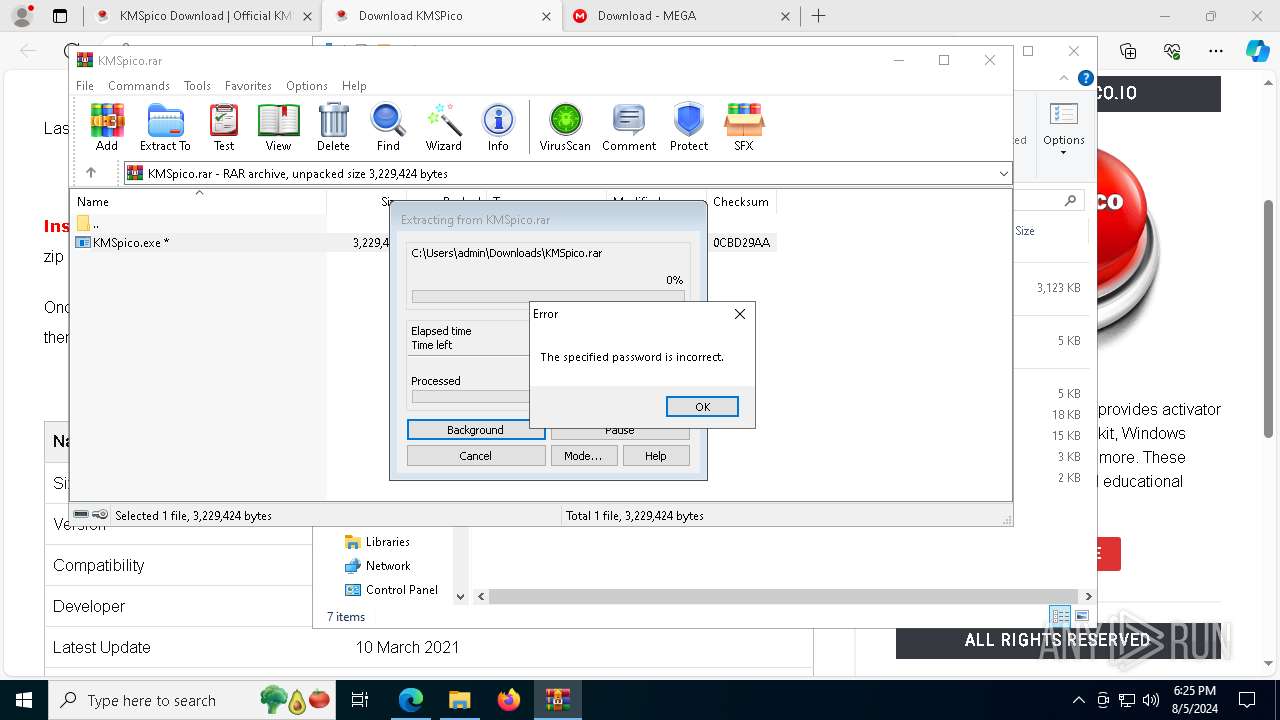Open the Tools menu
This screenshot has height=720, width=1280.
tap(197, 86)
